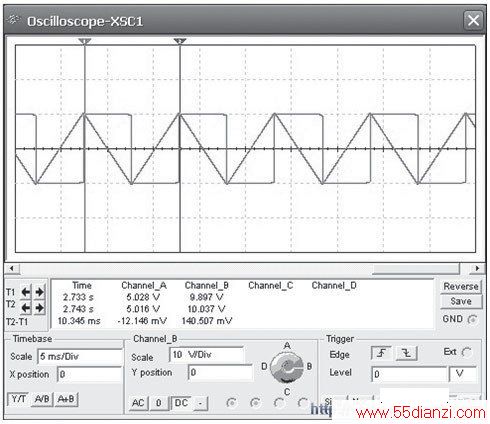Click the timebase Scale field
Viewport: 490px width, 424px height.
[x=80, y=356]
